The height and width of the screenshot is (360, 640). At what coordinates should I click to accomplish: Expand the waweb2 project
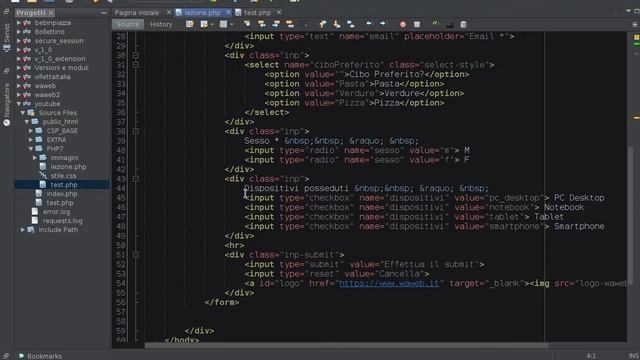coord(19,95)
